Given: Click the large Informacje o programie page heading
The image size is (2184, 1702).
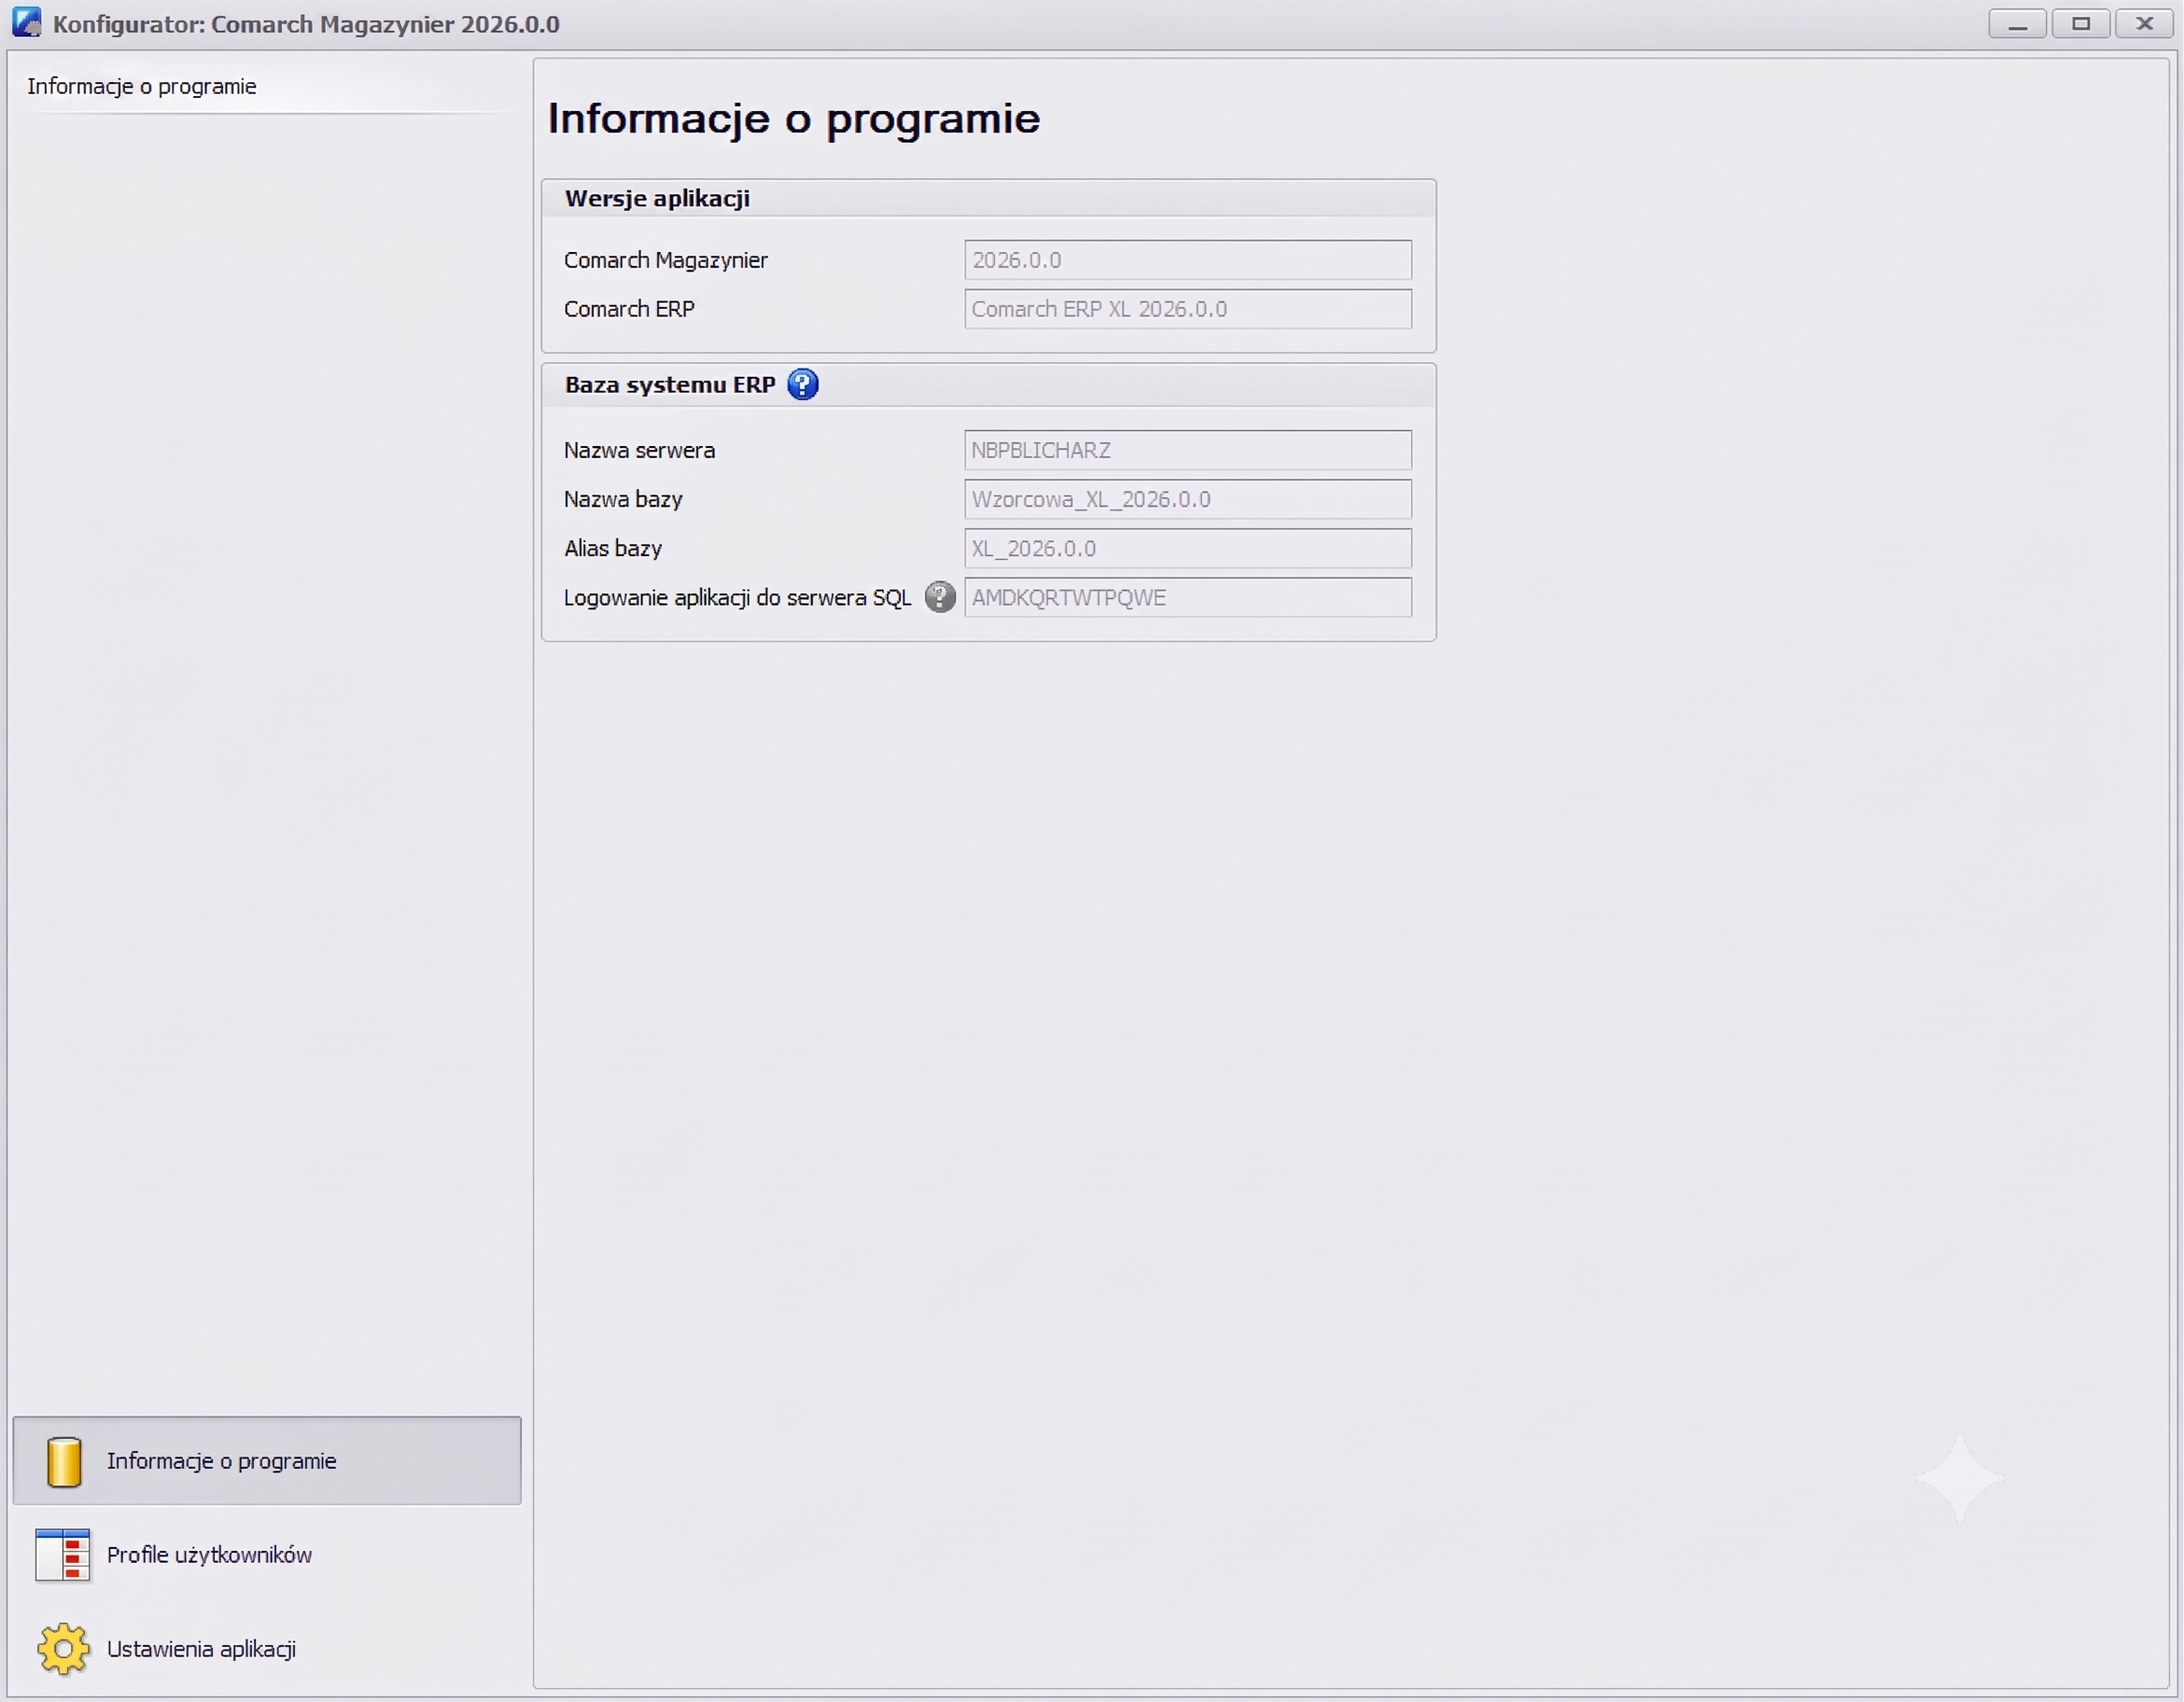Looking at the screenshot, I should coord(794,119).
